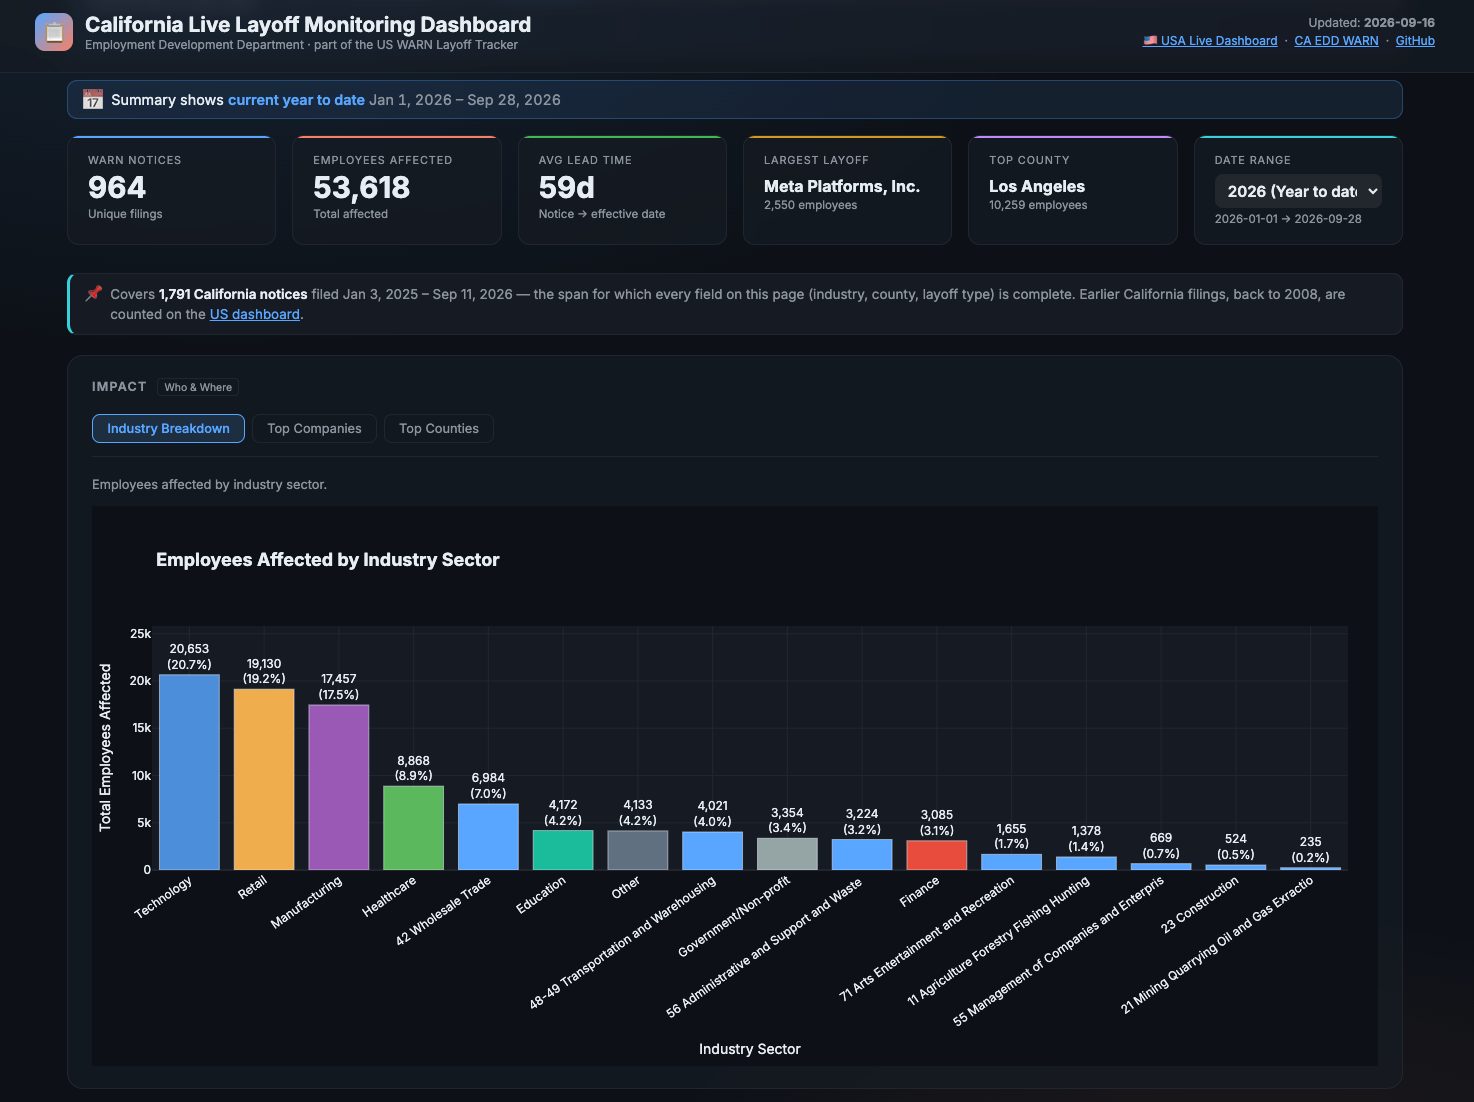Screen dimensions: 1474x1102
Task: Click the gray Other bar
Action: pos(638,850)
